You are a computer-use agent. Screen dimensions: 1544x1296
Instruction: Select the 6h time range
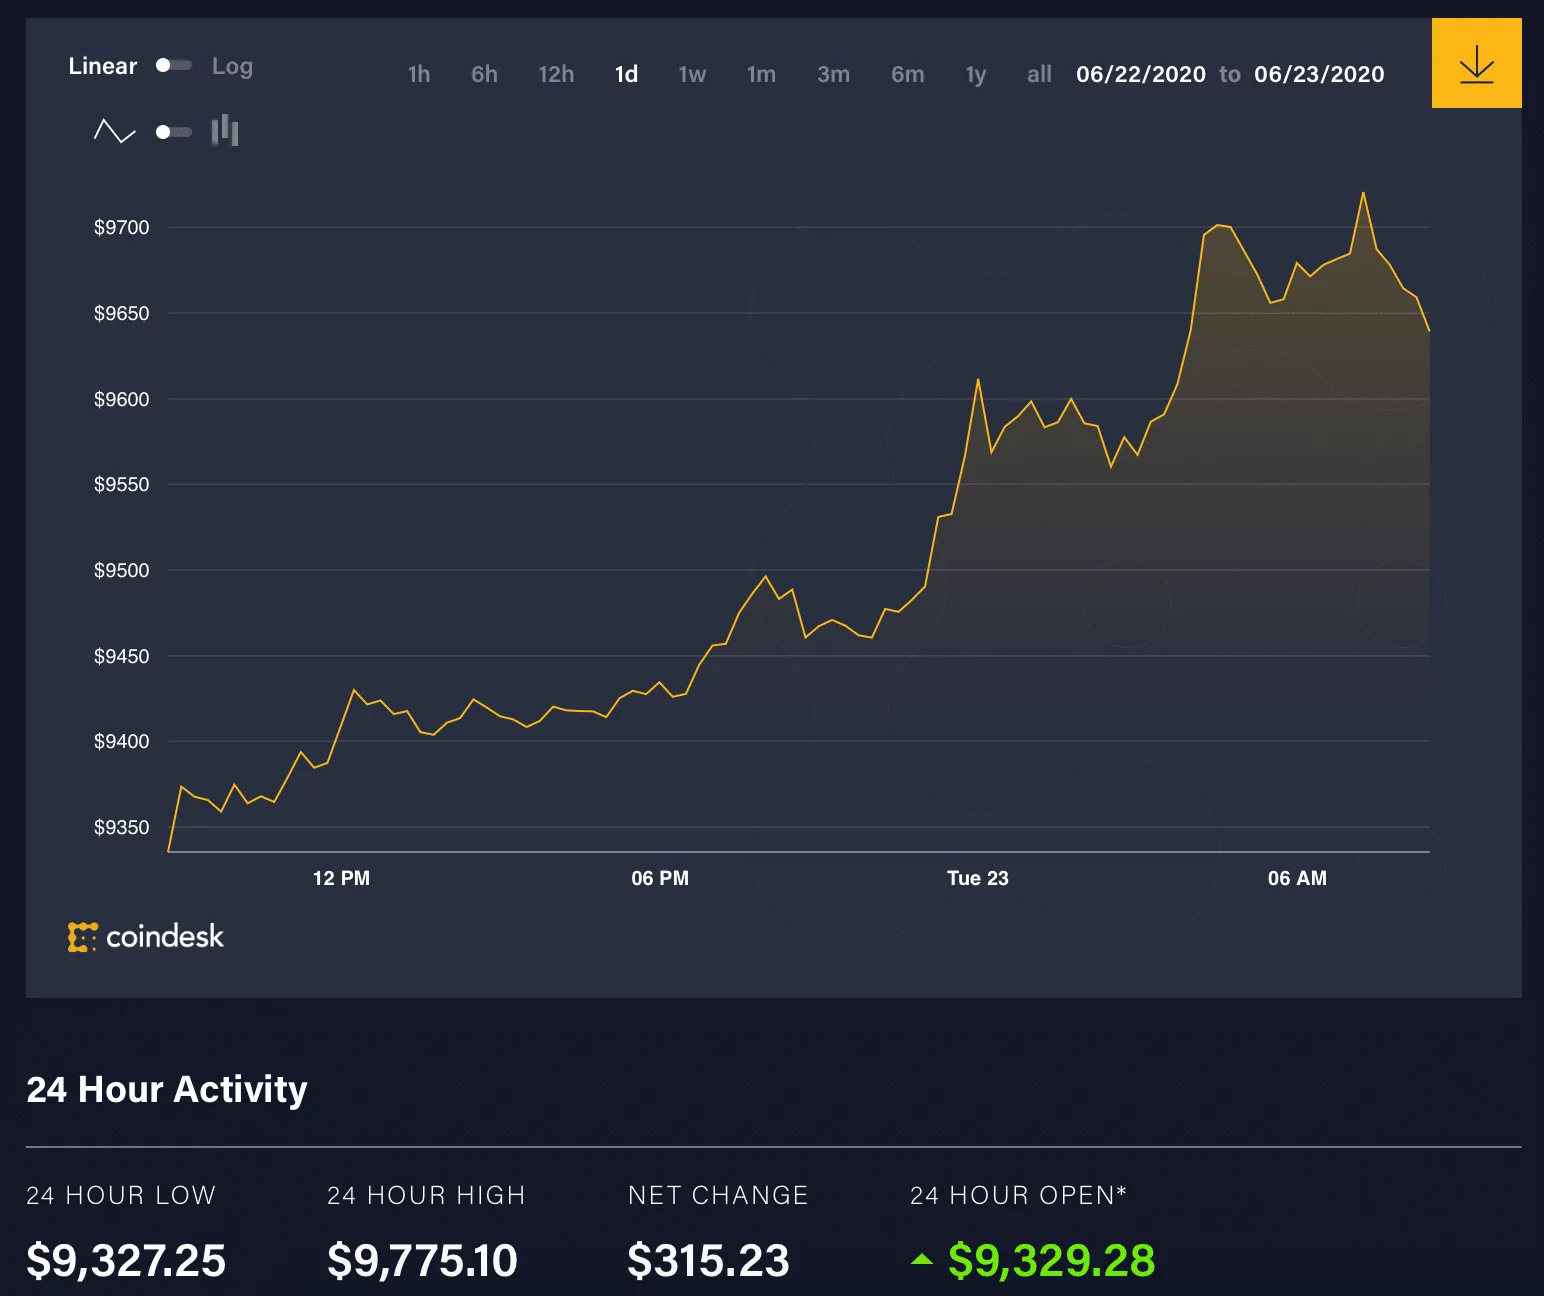(x=484, y=74)
